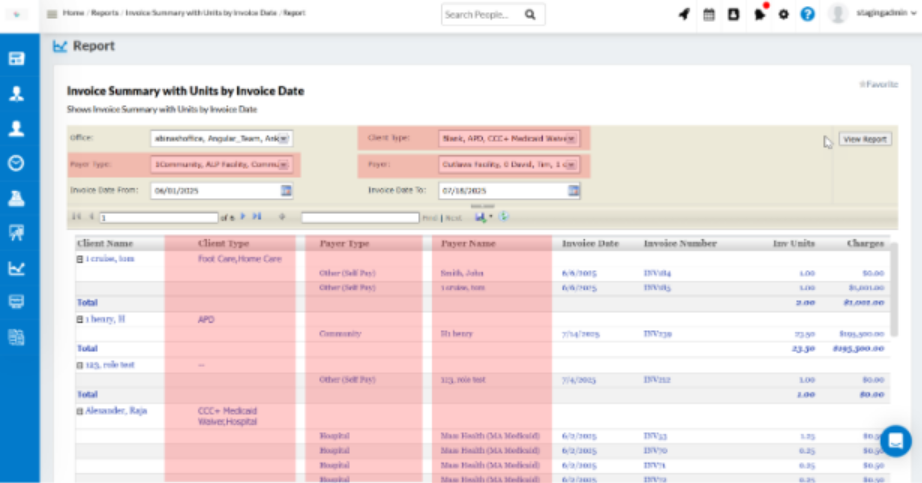Open the line chart reports sidebar icon
The image size is (922, 483).
pyautogui.click(x=16, y=268)
